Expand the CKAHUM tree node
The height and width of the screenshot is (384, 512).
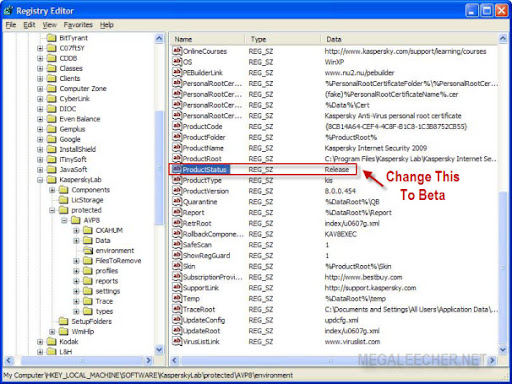[x=76, y=230]
